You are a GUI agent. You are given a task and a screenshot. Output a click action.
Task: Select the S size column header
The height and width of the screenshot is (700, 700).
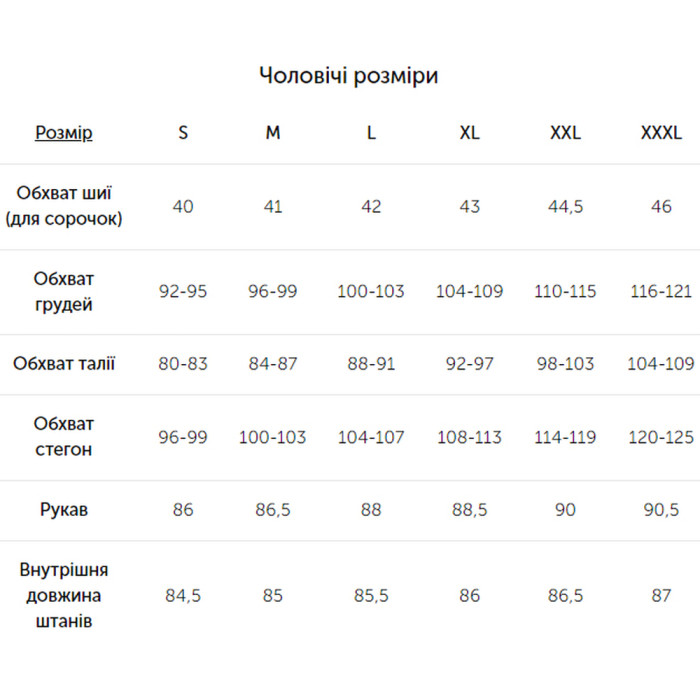tap(183, 132)
